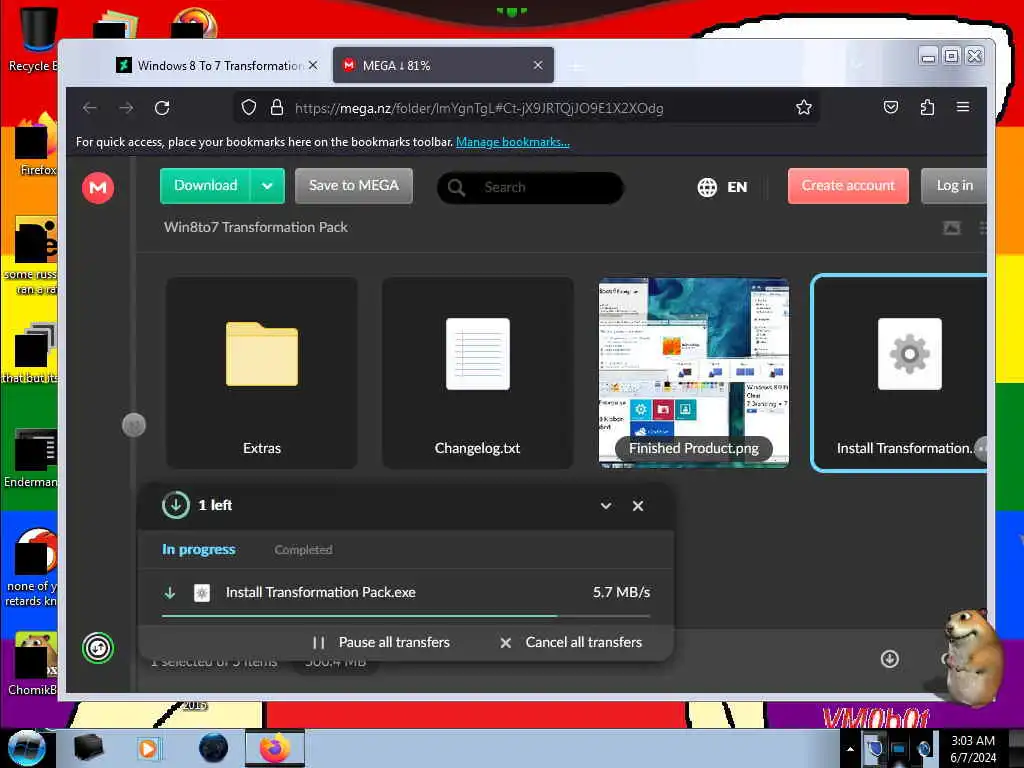Click Firefox forward arrow
The width and height of the screenshot is (1024, 768).
point(126,108)
